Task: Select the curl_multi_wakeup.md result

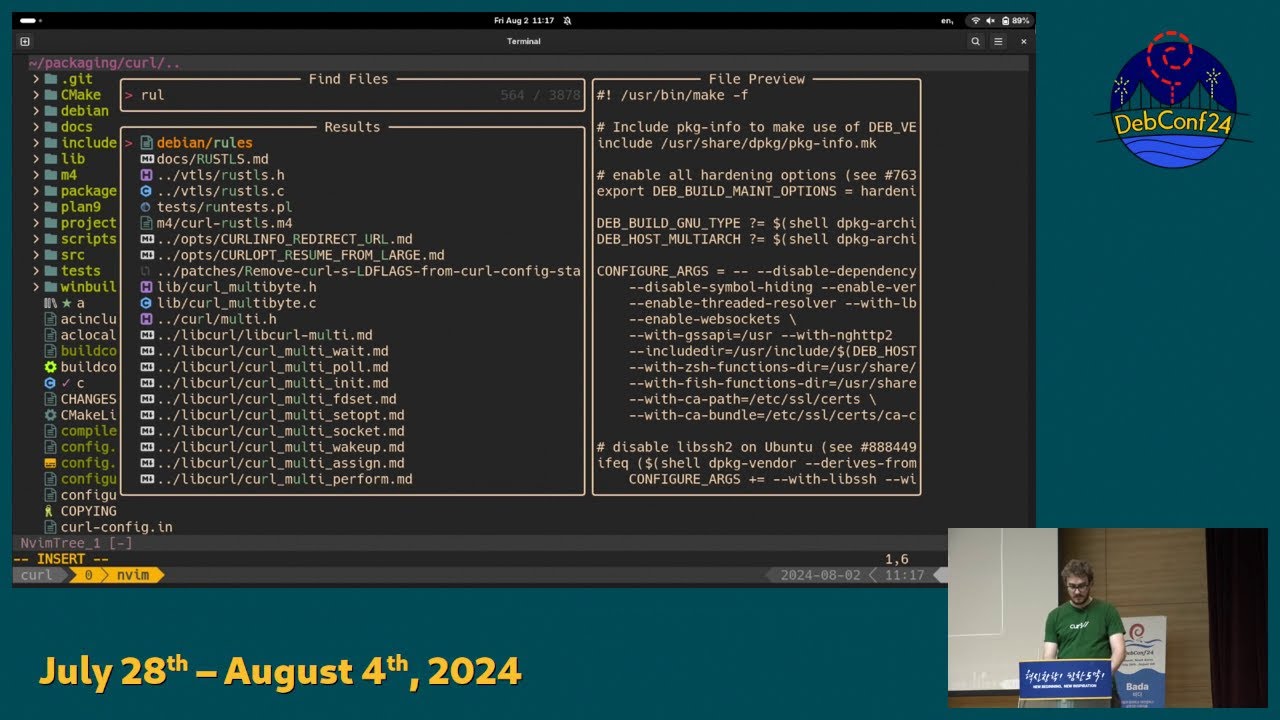Action: click(x=280, y=447)
